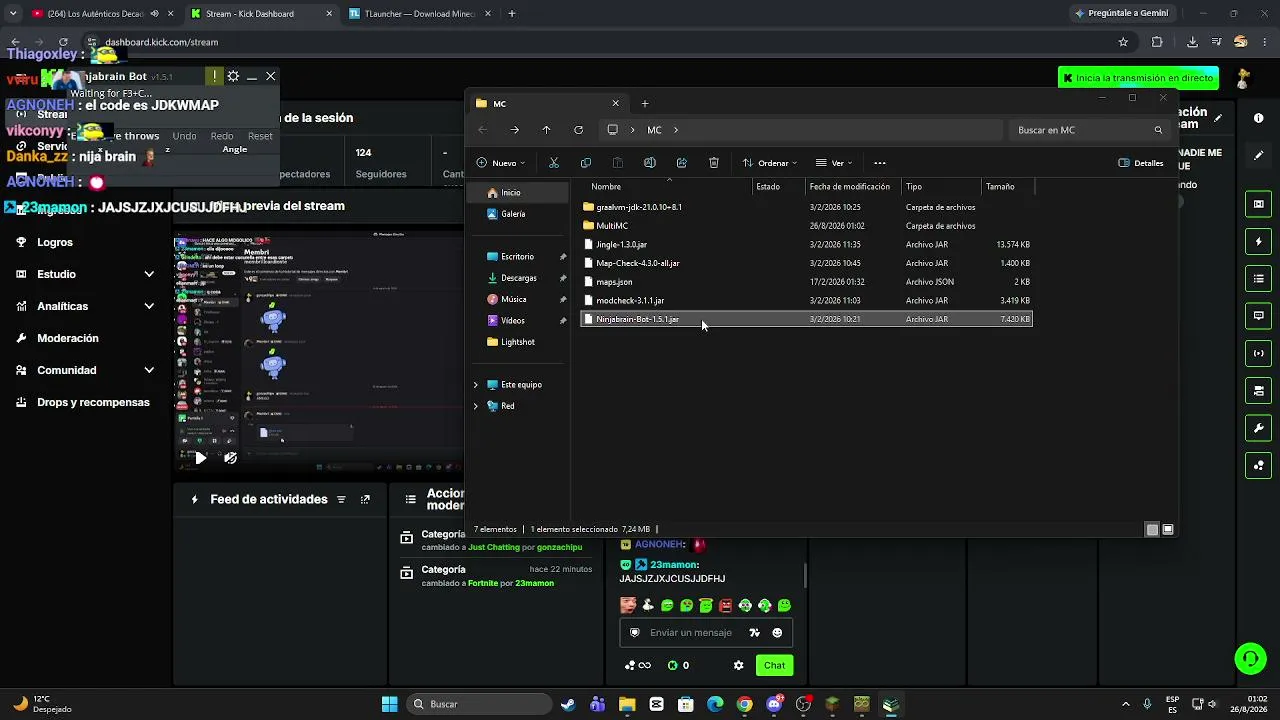Play the stream preview video

(200, 458)
